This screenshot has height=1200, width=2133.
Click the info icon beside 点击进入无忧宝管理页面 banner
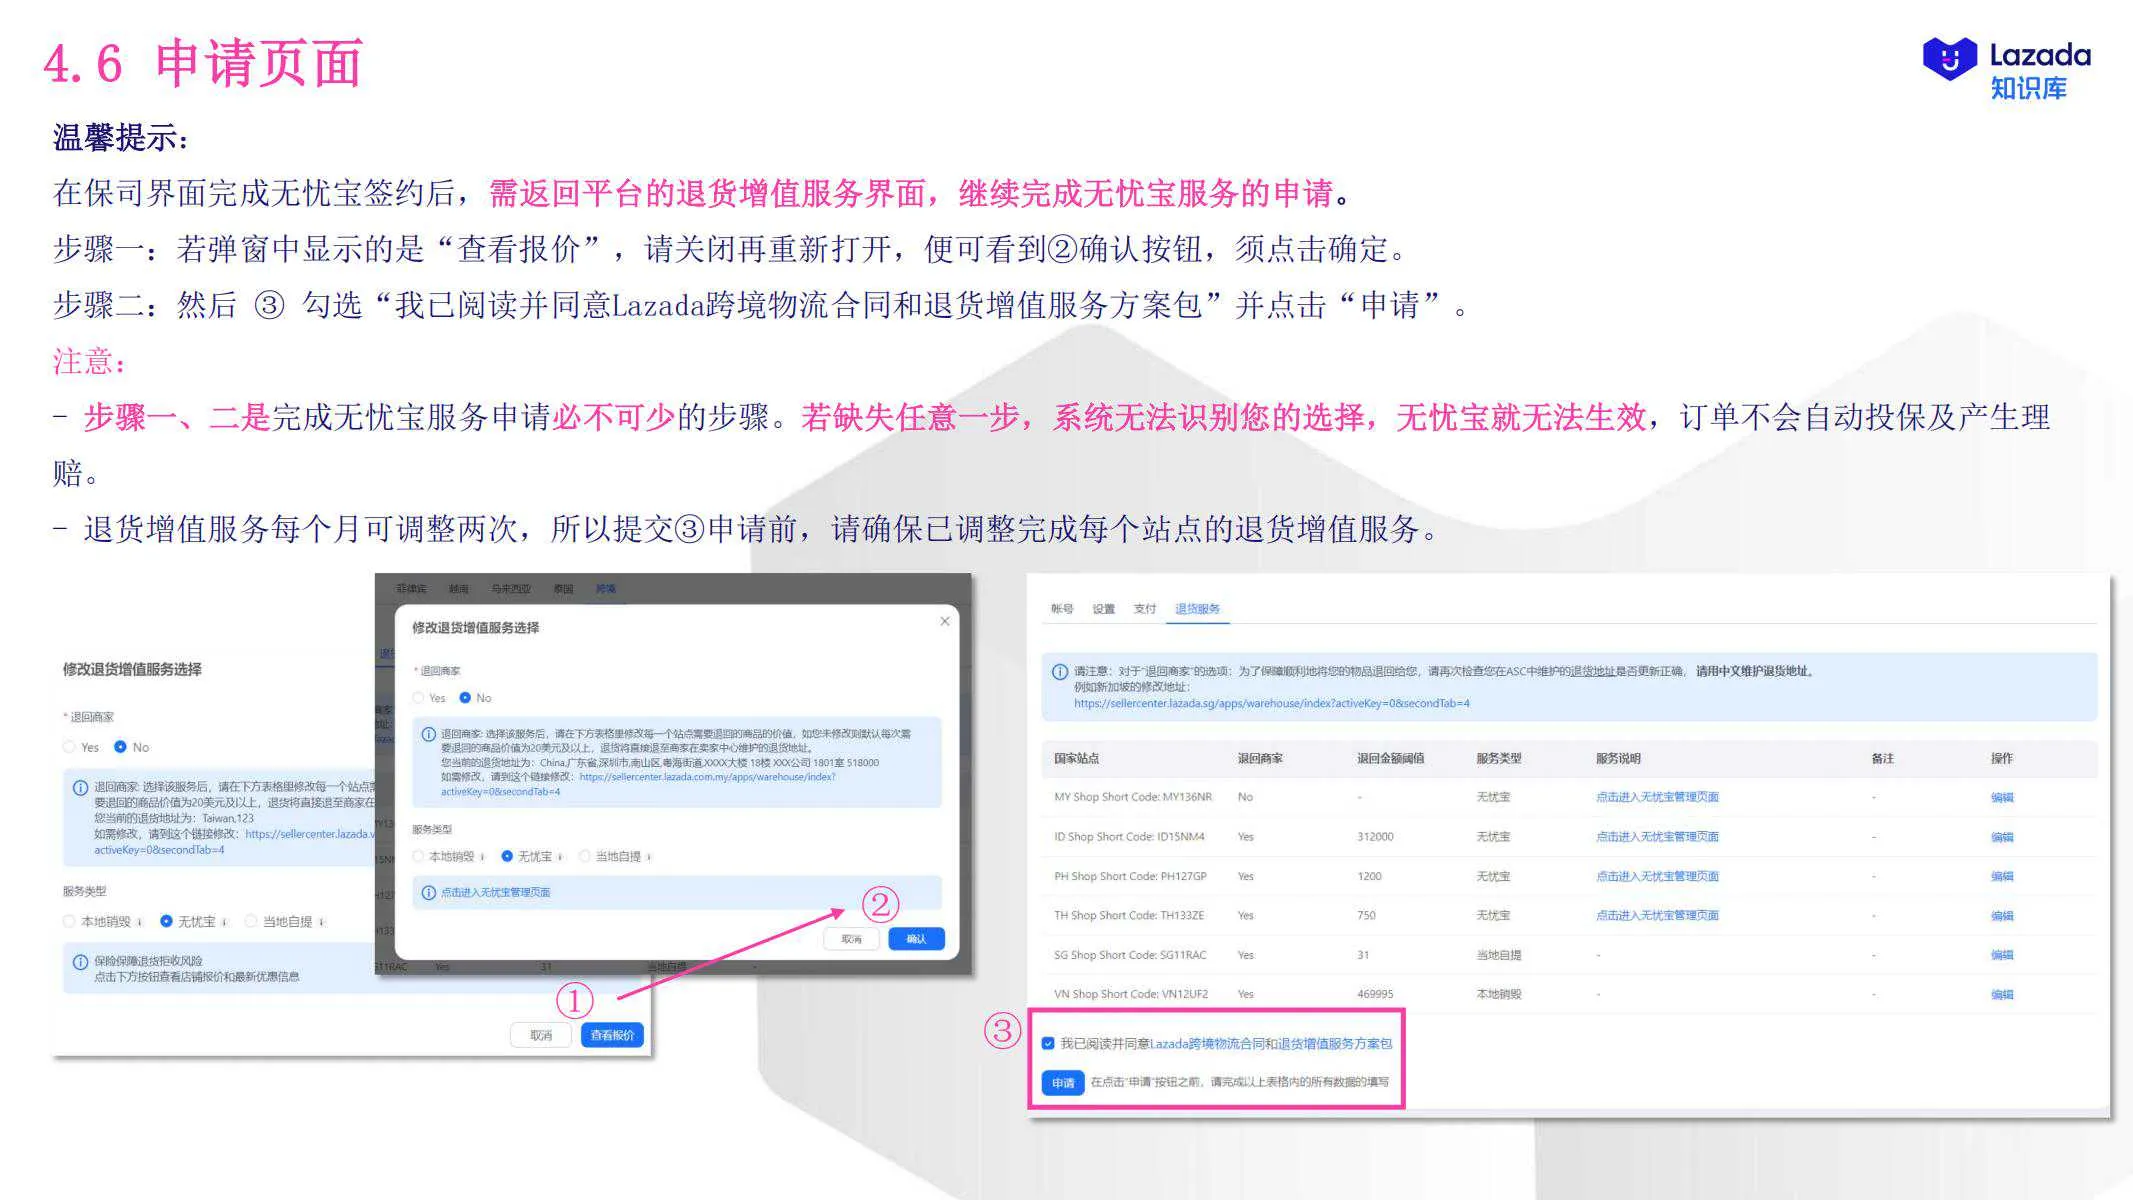428,893
